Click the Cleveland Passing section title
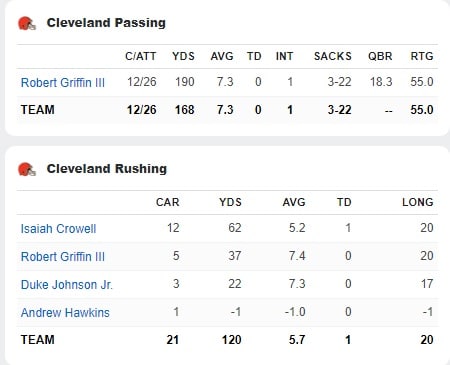Image resolution: width=450 pixels, height=365 pixels. (106, 23)
